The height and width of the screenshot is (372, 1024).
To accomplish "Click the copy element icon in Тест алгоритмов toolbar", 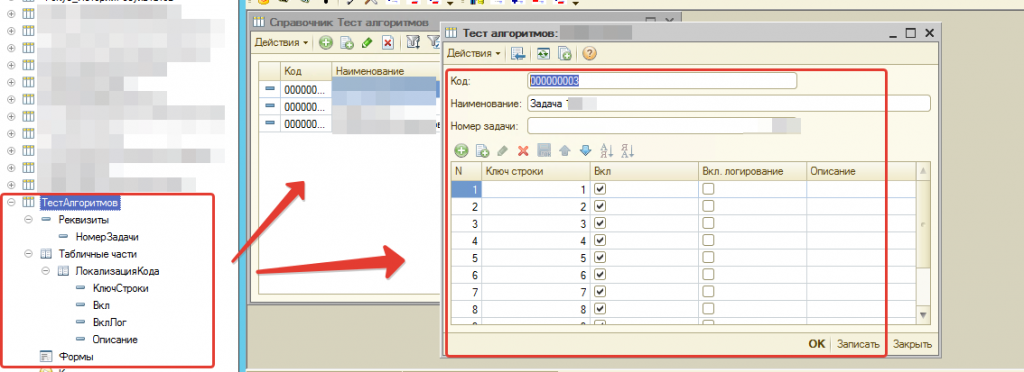I will click(565, 54).
